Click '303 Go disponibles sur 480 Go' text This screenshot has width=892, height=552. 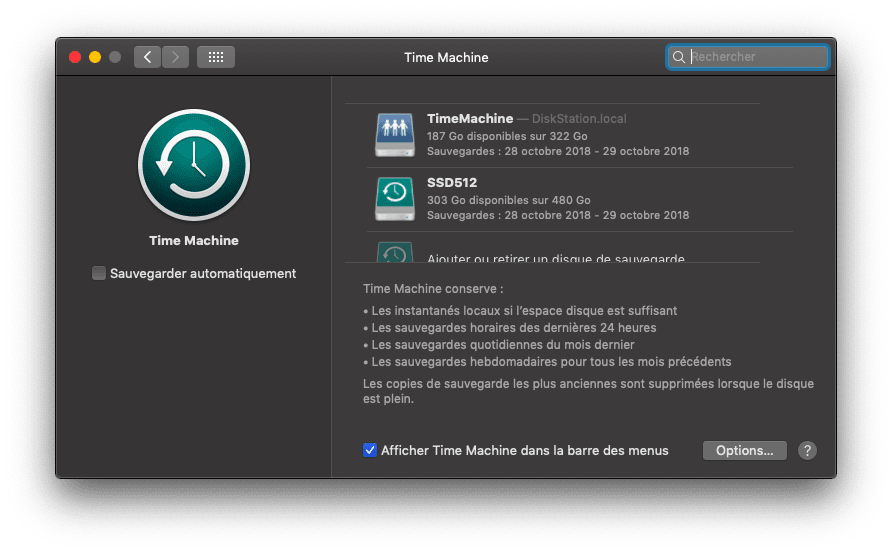click(509, 200)
